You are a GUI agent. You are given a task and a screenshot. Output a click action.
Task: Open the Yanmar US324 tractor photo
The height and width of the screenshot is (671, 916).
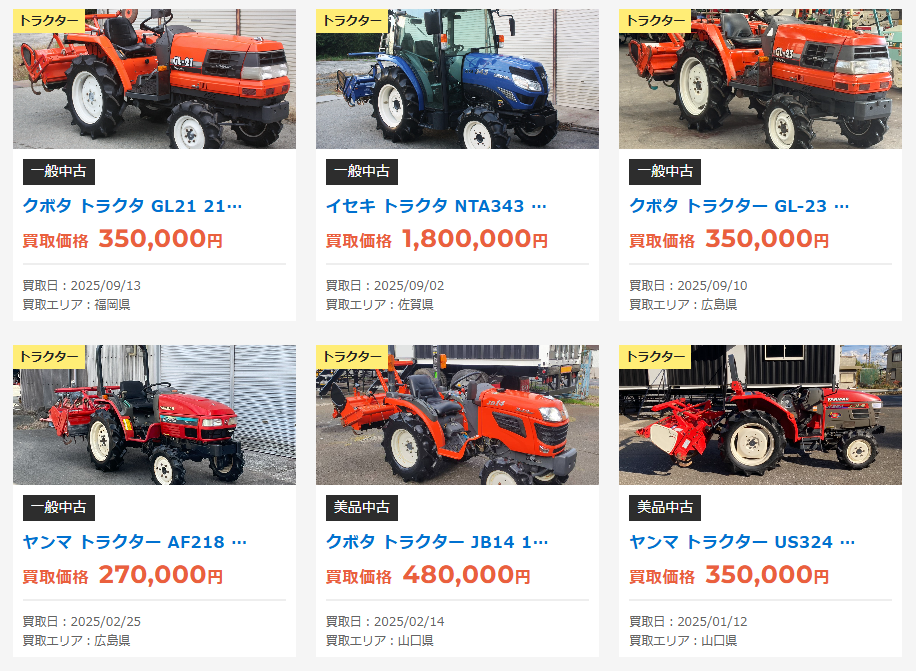[761, 415]
